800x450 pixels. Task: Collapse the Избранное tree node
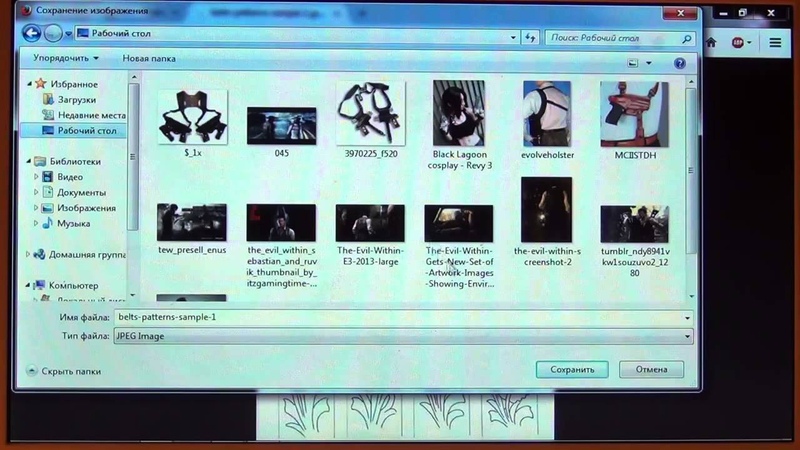click(30, 84)
